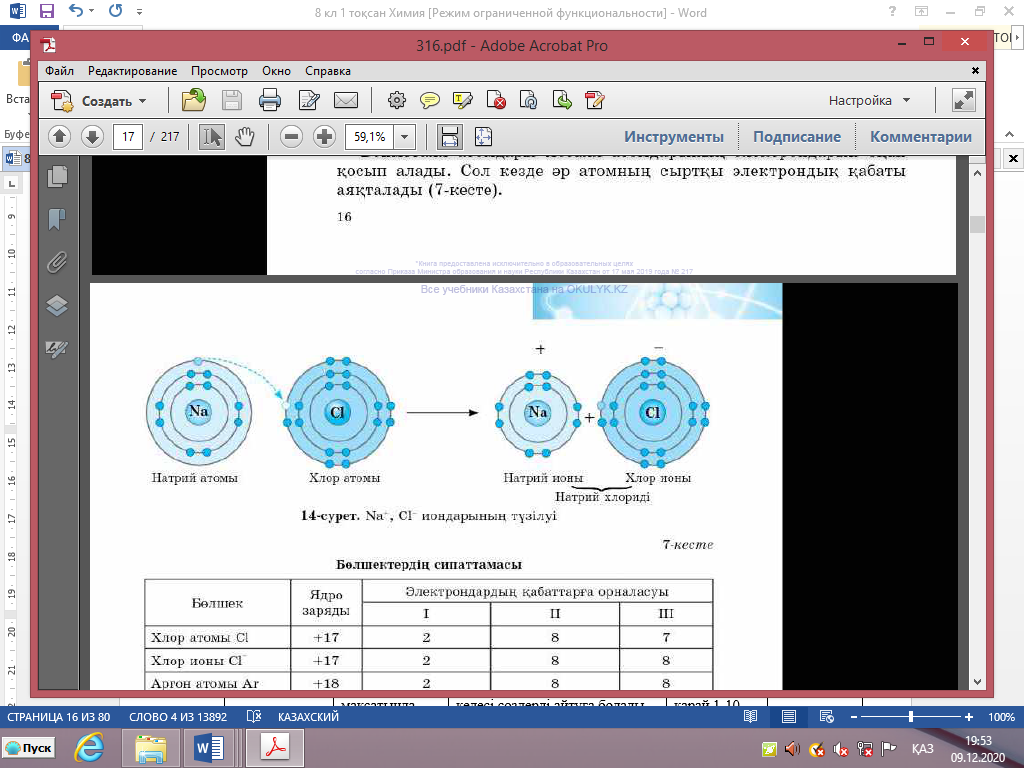
Task: Open the Комментарии pane
Action: (920, 137)
